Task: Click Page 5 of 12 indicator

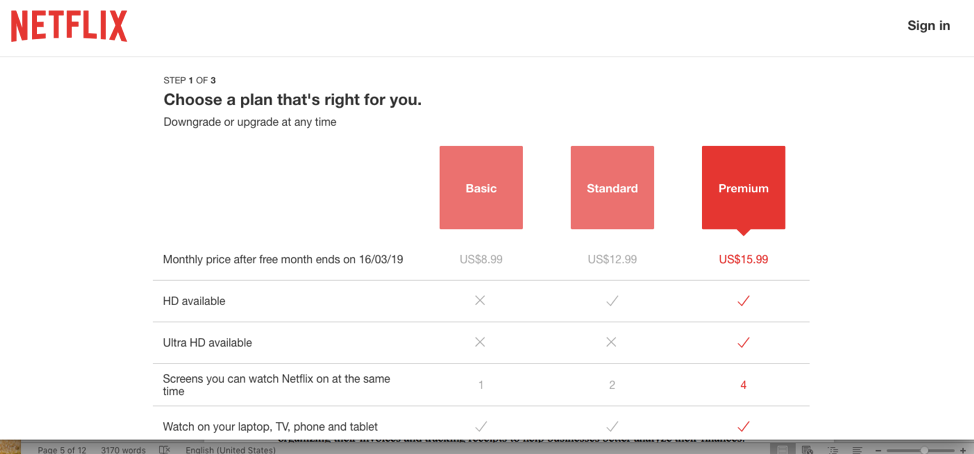Action: 62,450
